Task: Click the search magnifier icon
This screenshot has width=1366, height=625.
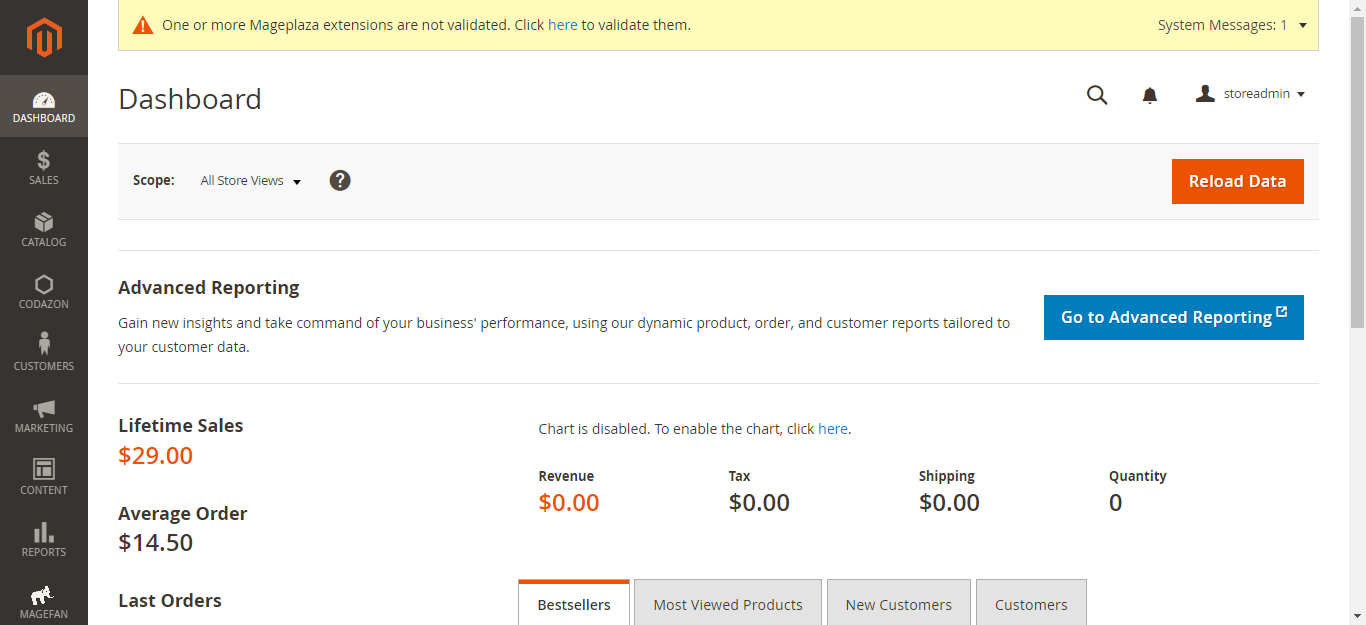Action: coord(1097,95)
